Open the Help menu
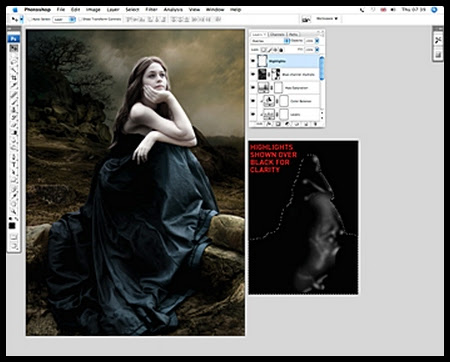 (x=235, y=10)
